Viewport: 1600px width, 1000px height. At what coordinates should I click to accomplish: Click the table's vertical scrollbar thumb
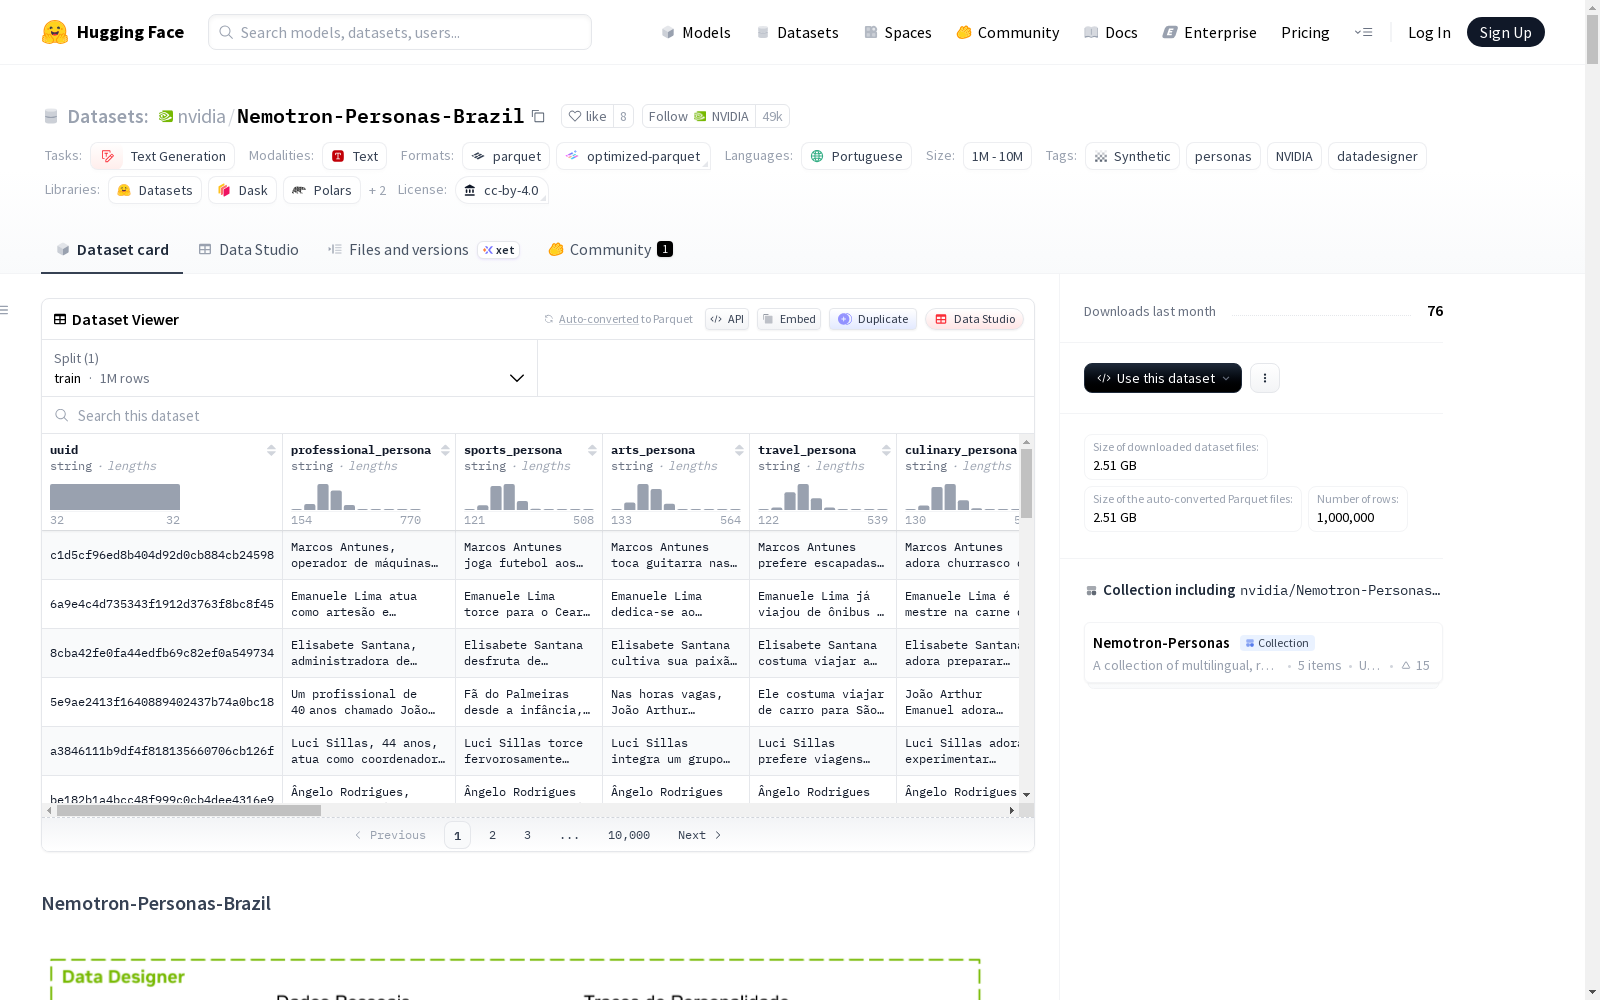click(1026, 482)
